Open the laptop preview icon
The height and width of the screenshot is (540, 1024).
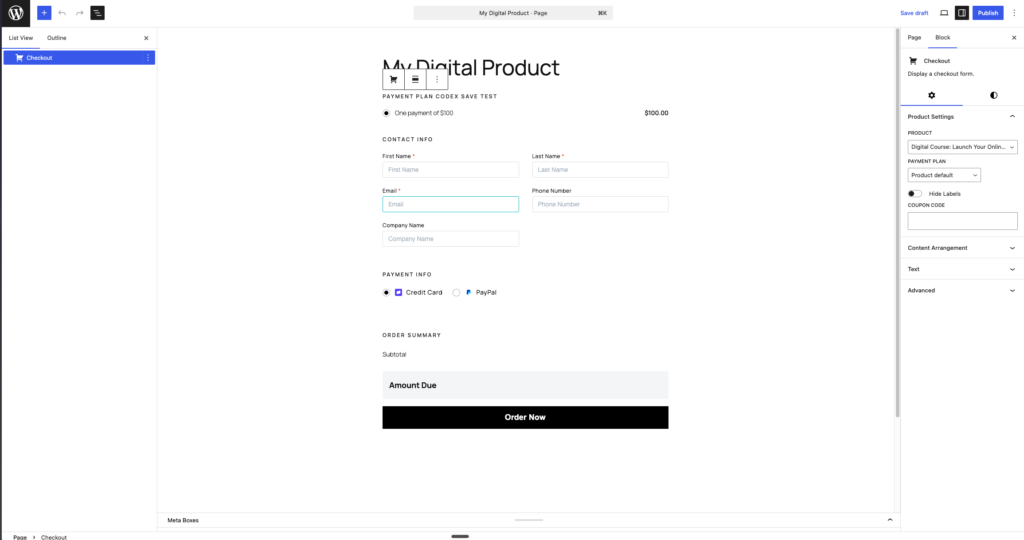point(944,12)
